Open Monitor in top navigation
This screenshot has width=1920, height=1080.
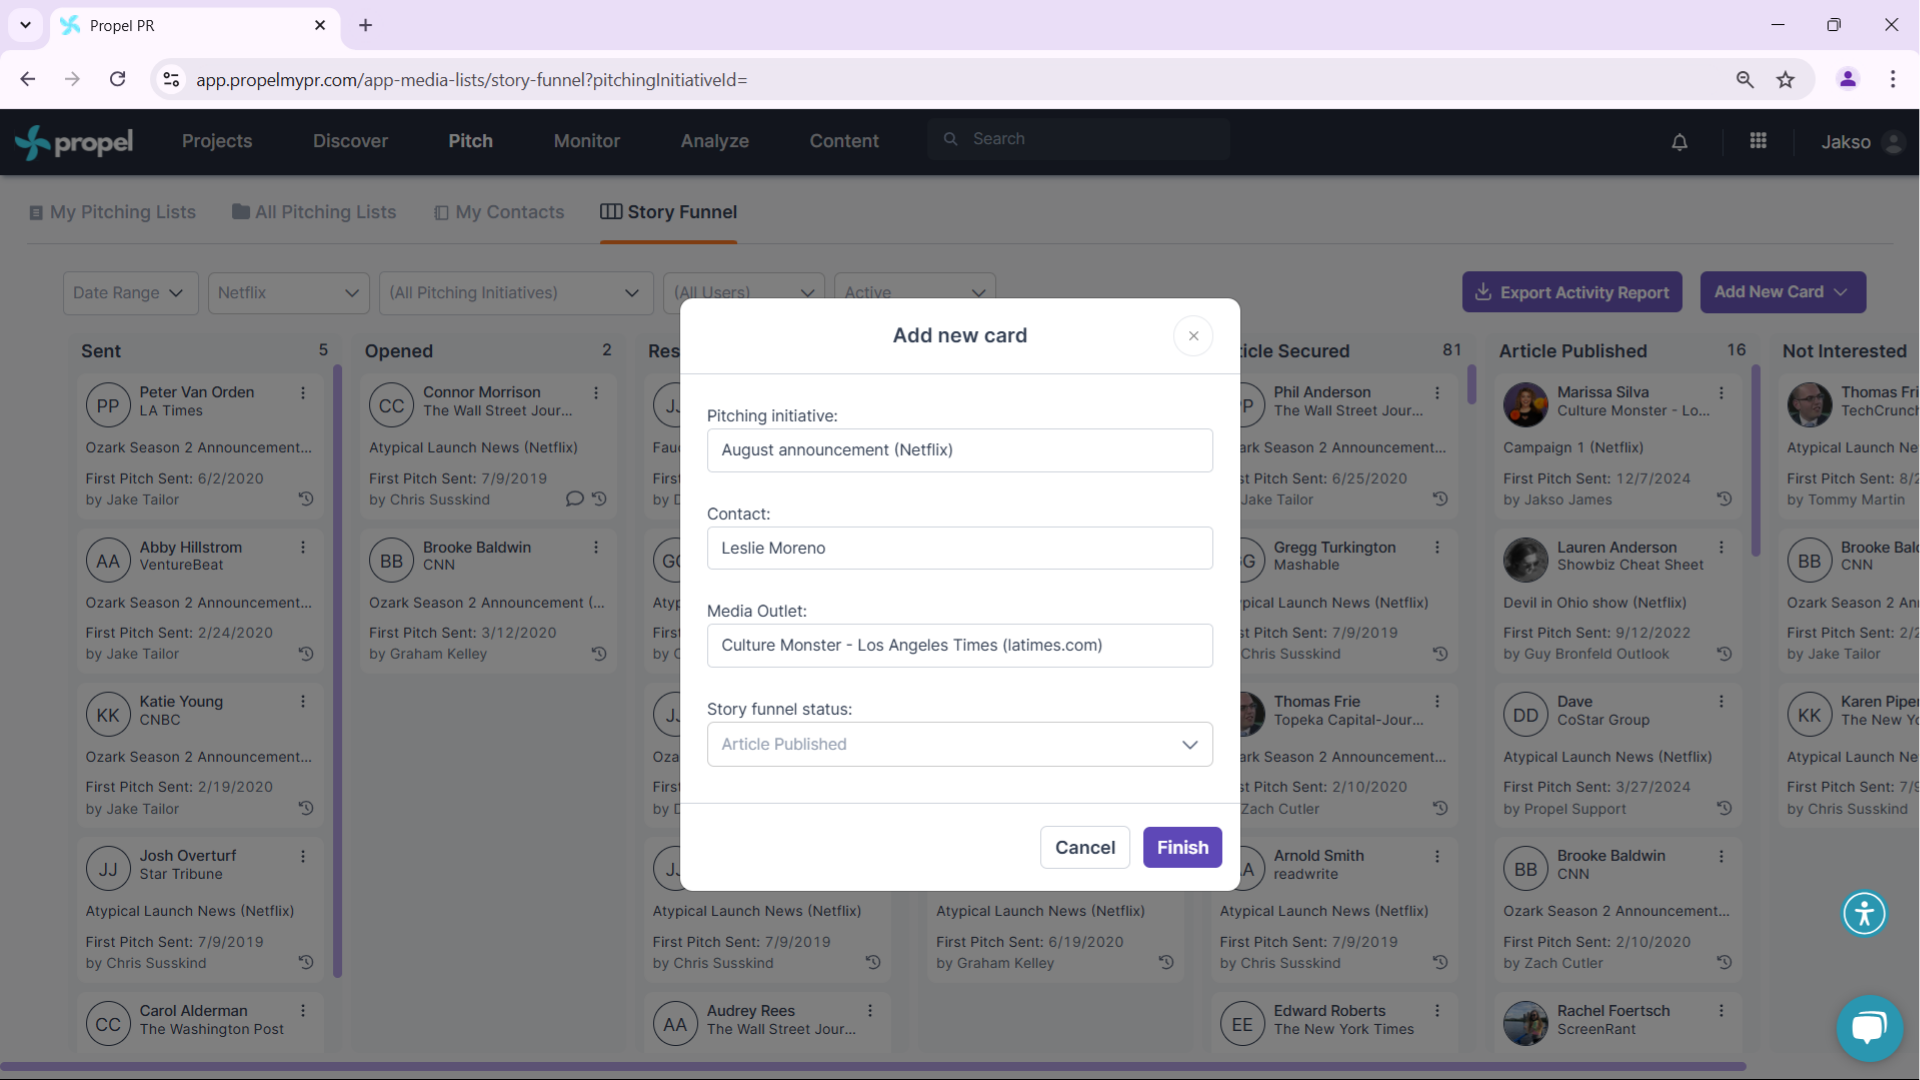coord(587,141)
